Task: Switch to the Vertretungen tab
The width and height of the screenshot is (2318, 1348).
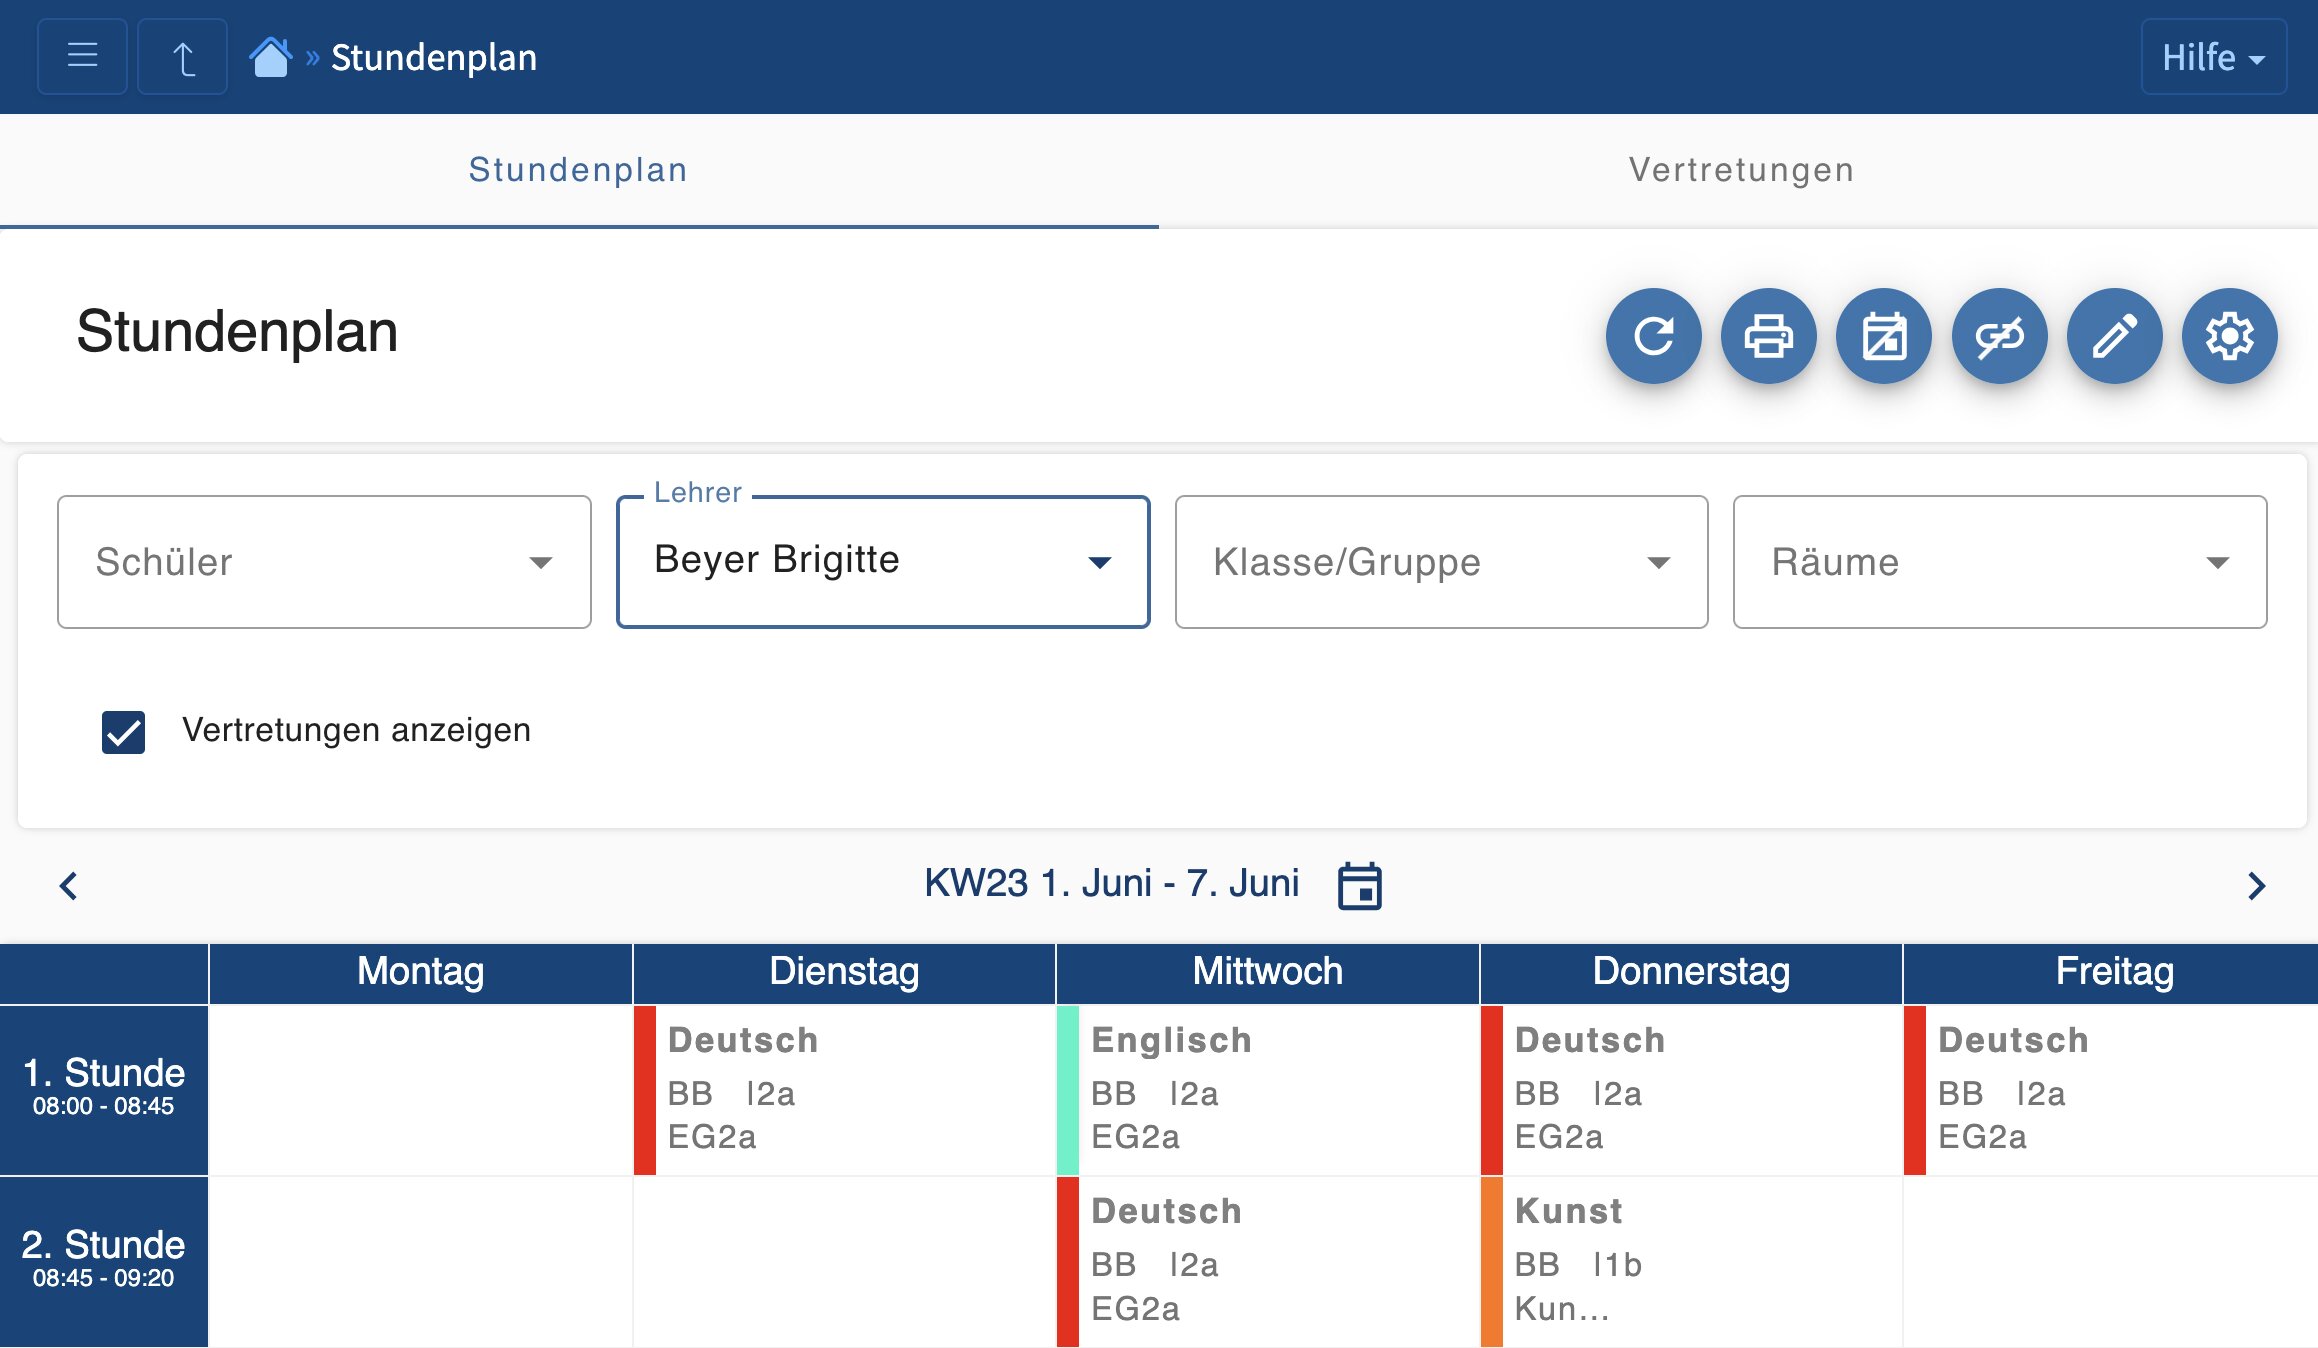Action: coord(1740,170)
